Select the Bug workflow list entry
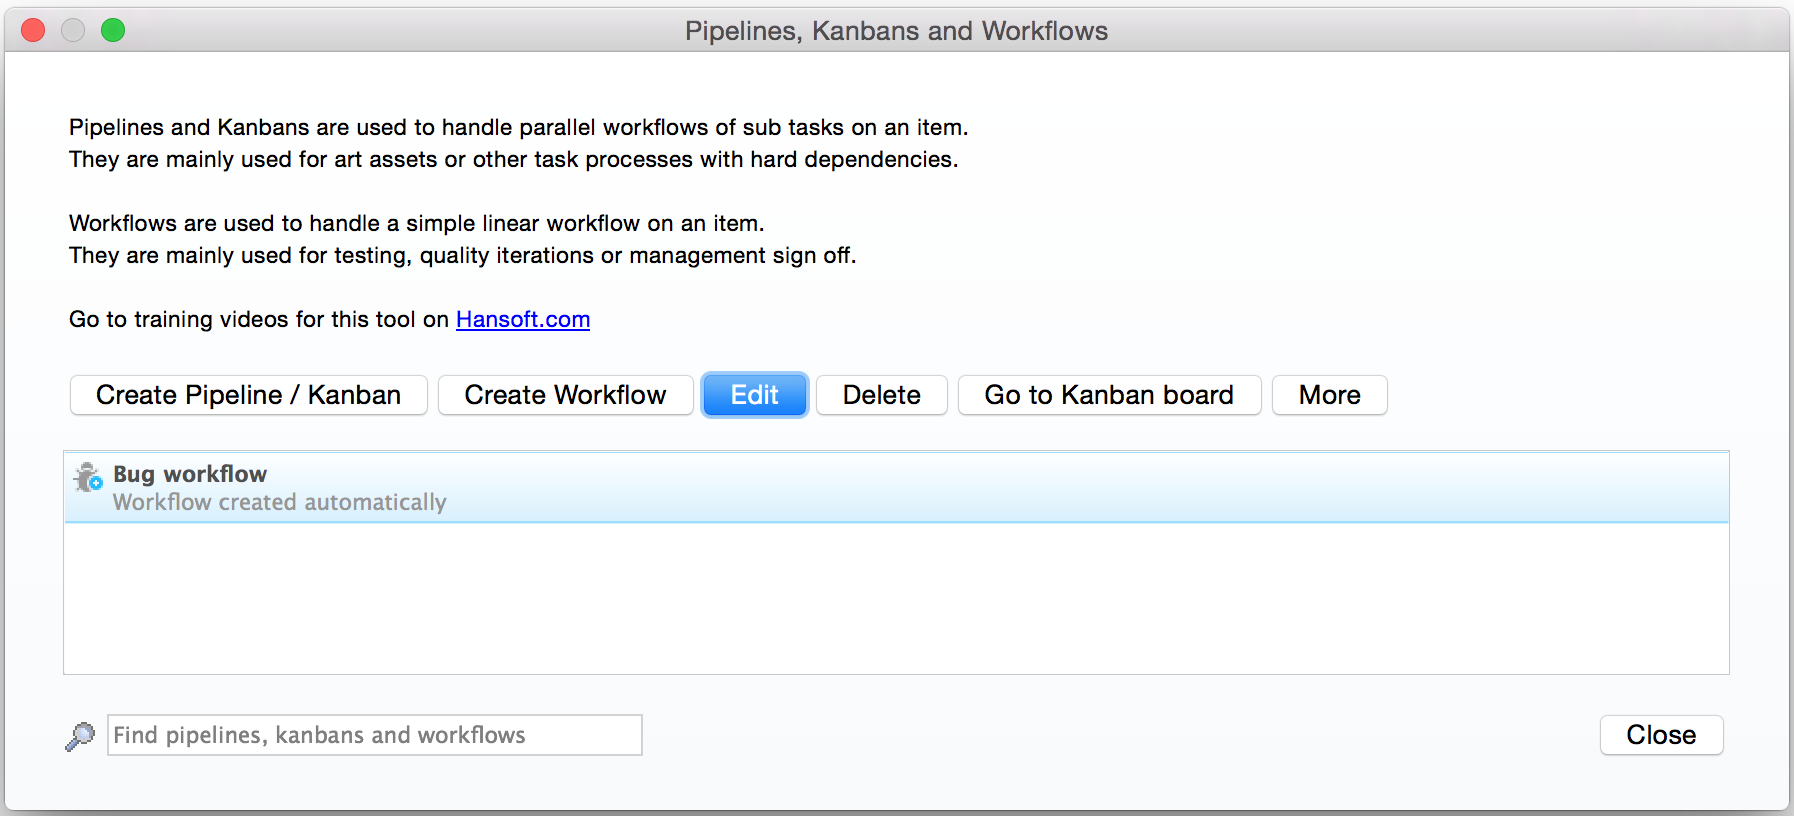 click(x=897, y=487)
